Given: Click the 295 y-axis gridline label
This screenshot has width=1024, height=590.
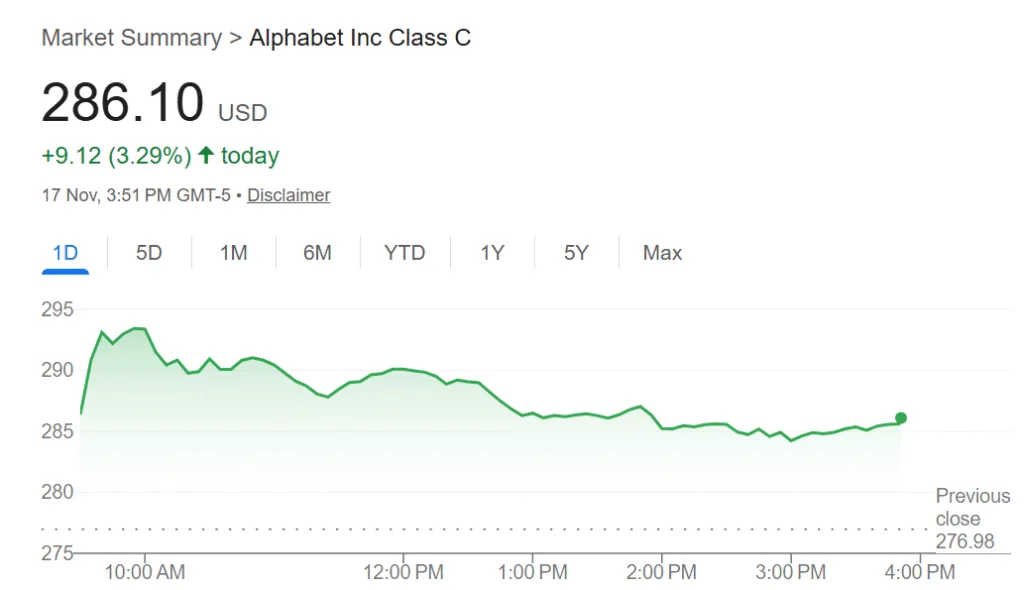Looking at the screenshot, I should (x=57, y=310).
